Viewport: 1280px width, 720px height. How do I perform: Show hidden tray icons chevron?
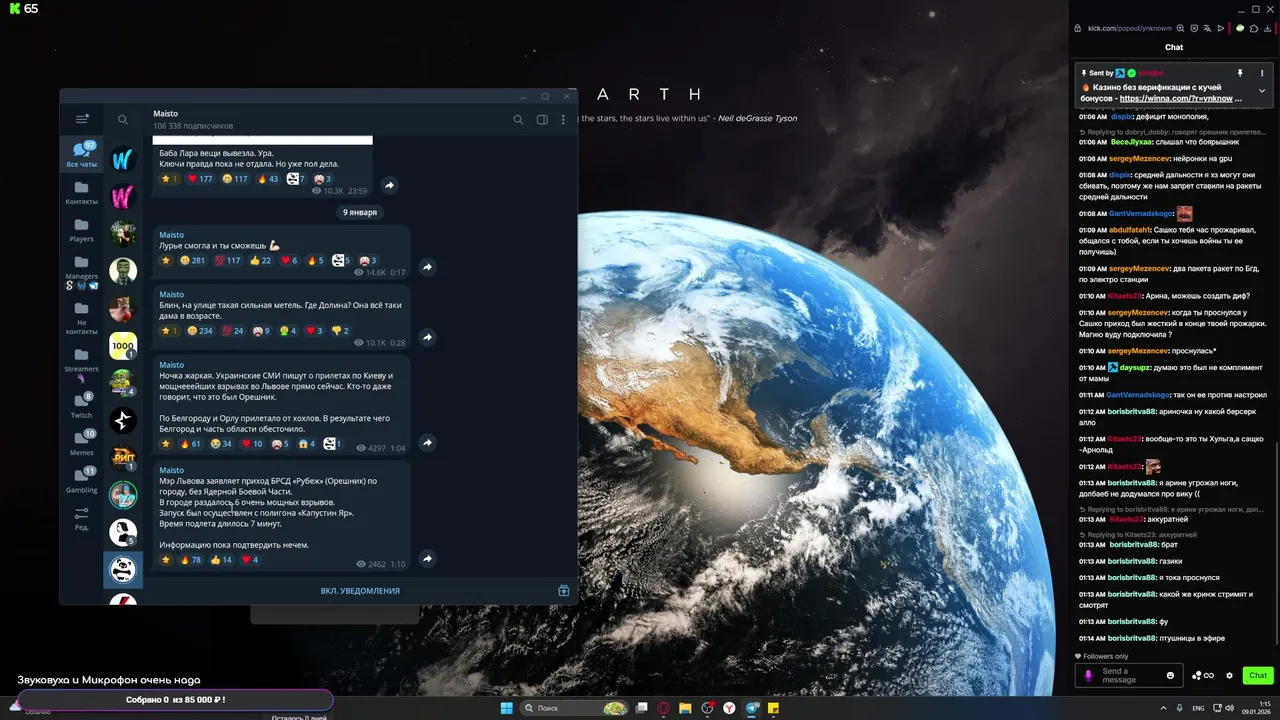[1162, 708]
